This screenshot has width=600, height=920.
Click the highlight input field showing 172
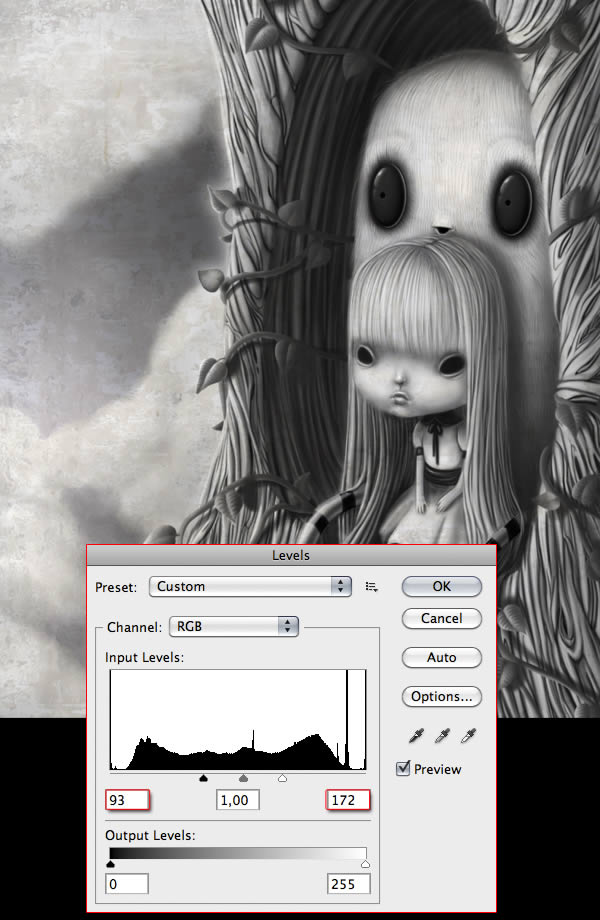[x=348, y=800]
